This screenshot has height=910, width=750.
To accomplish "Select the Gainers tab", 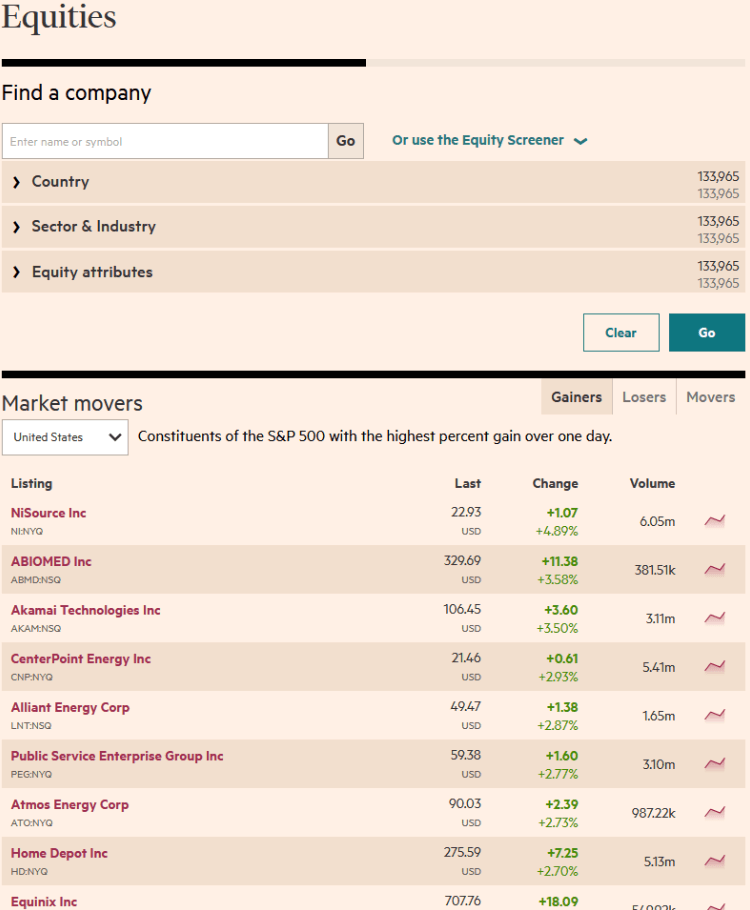I will pos(576,397).
